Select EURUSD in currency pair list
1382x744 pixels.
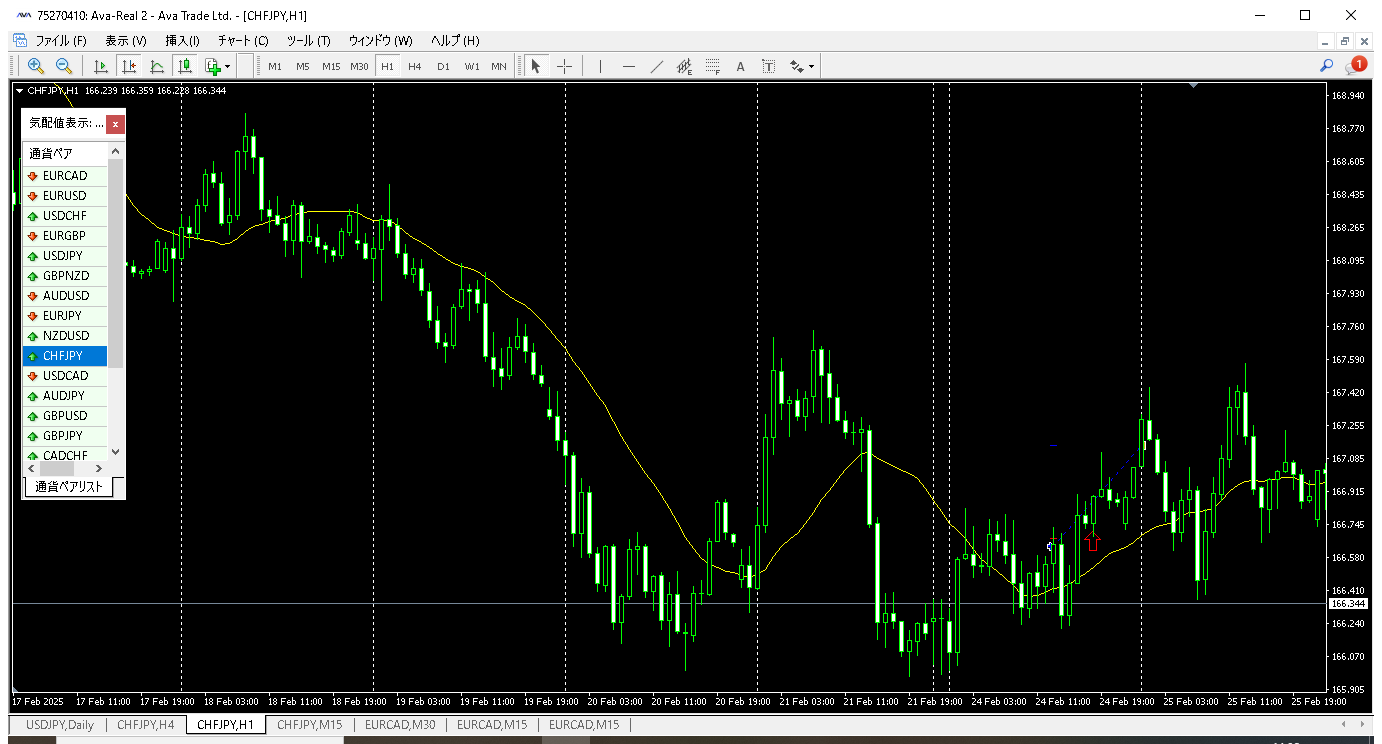pos(65,196)
